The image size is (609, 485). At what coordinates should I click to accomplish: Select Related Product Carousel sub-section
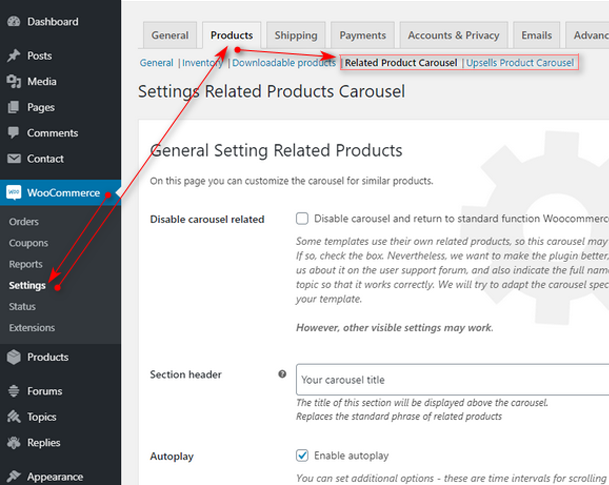[401, 63]
